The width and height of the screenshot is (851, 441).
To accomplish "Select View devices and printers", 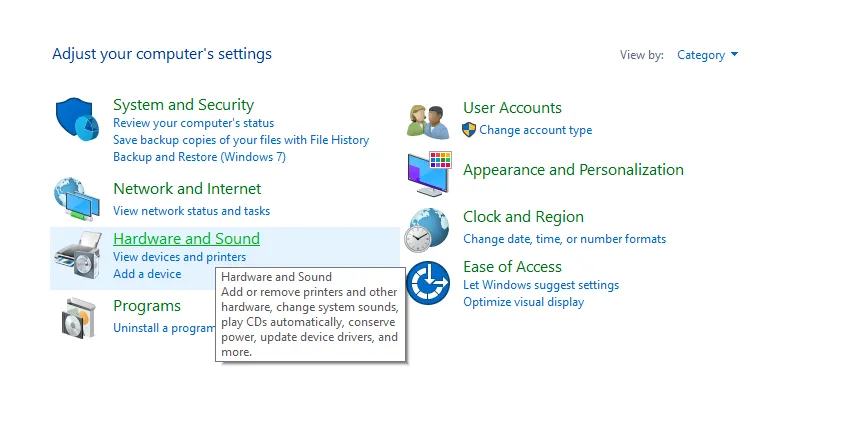I will point(179,257).
